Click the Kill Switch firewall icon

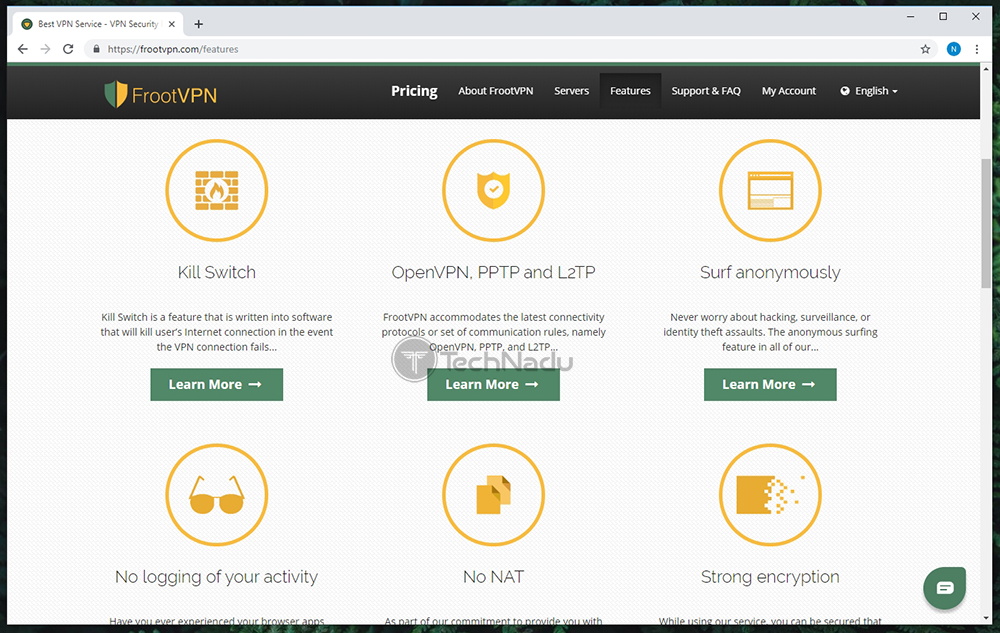tap(217, 190)
